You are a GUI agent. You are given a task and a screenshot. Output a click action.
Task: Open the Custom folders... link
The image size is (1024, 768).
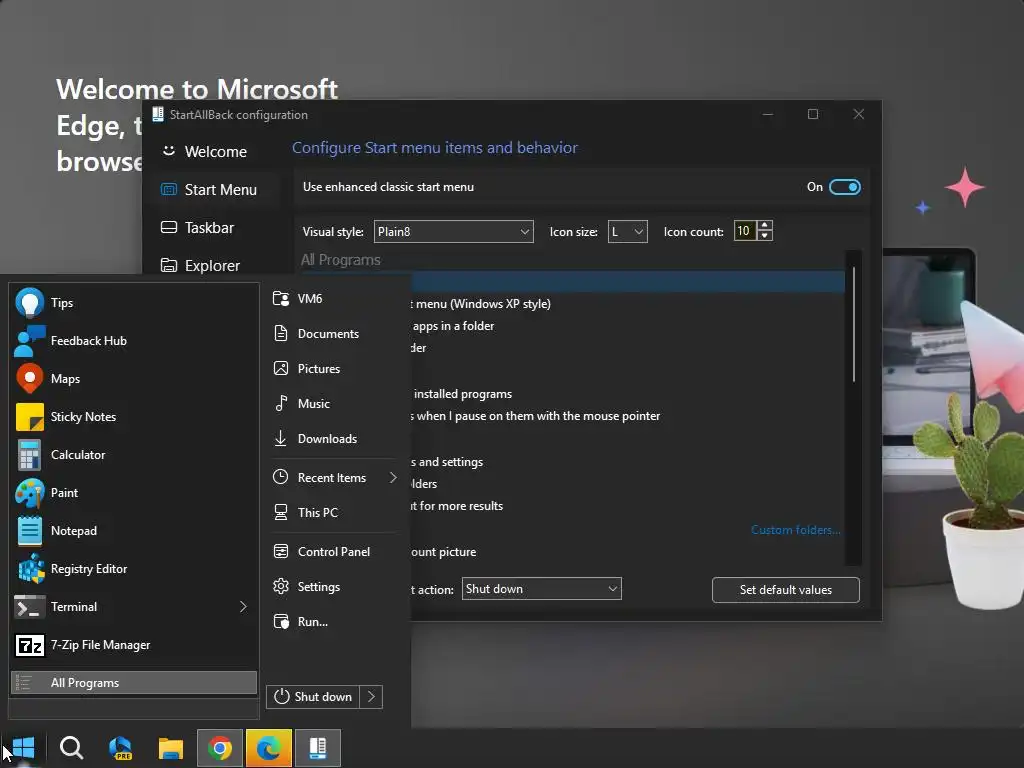point(795,530)
